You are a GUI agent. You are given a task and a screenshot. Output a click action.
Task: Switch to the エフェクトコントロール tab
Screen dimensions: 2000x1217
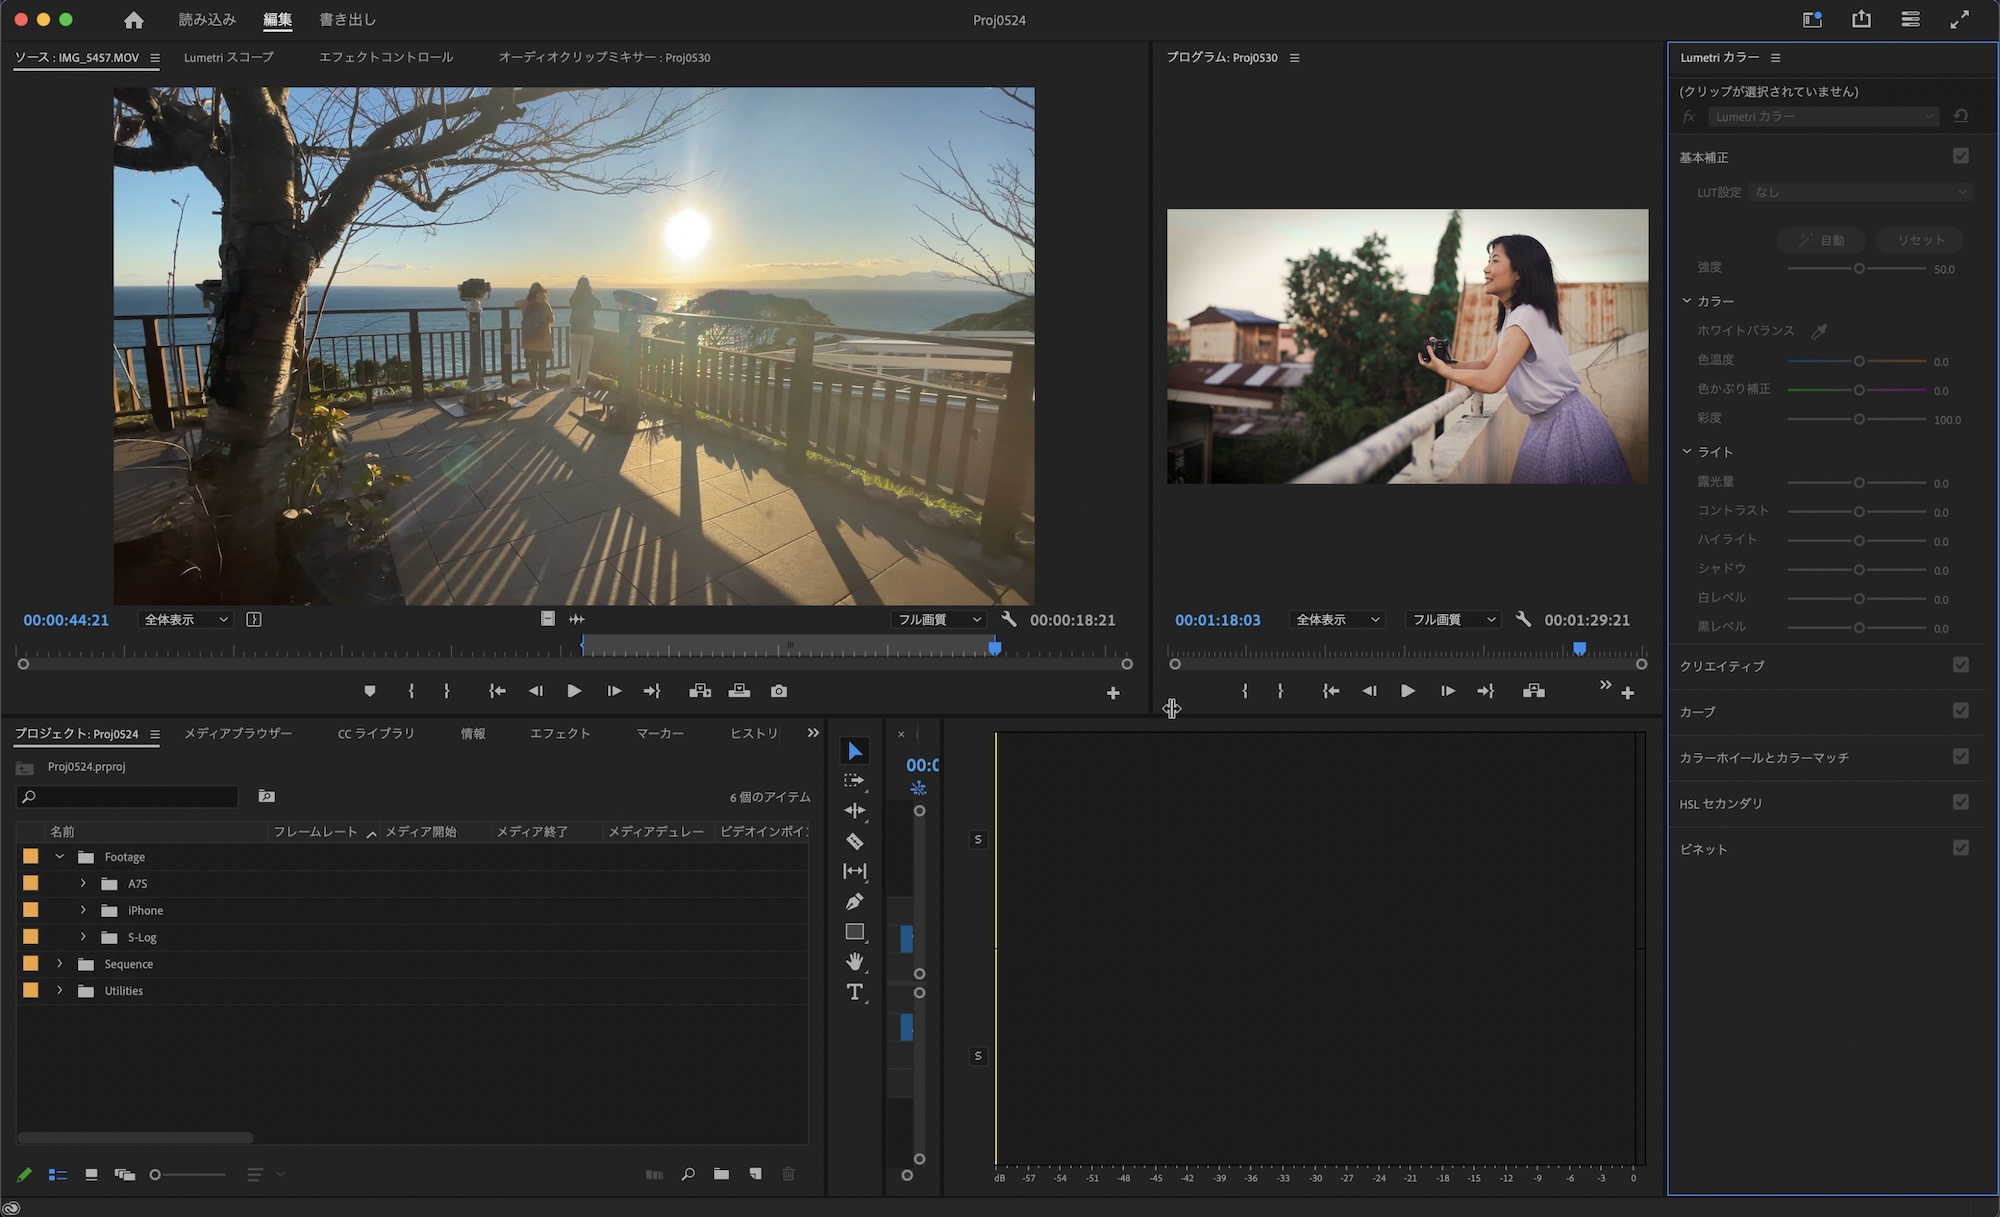coord(386,57)
